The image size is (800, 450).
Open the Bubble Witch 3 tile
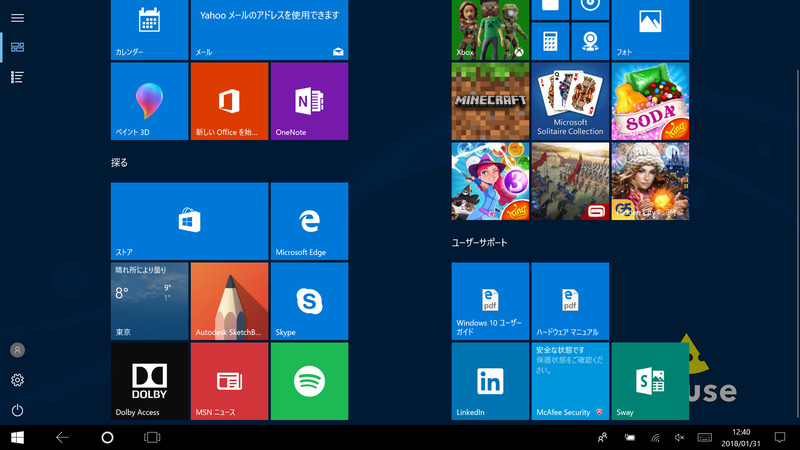pos(490,181)
